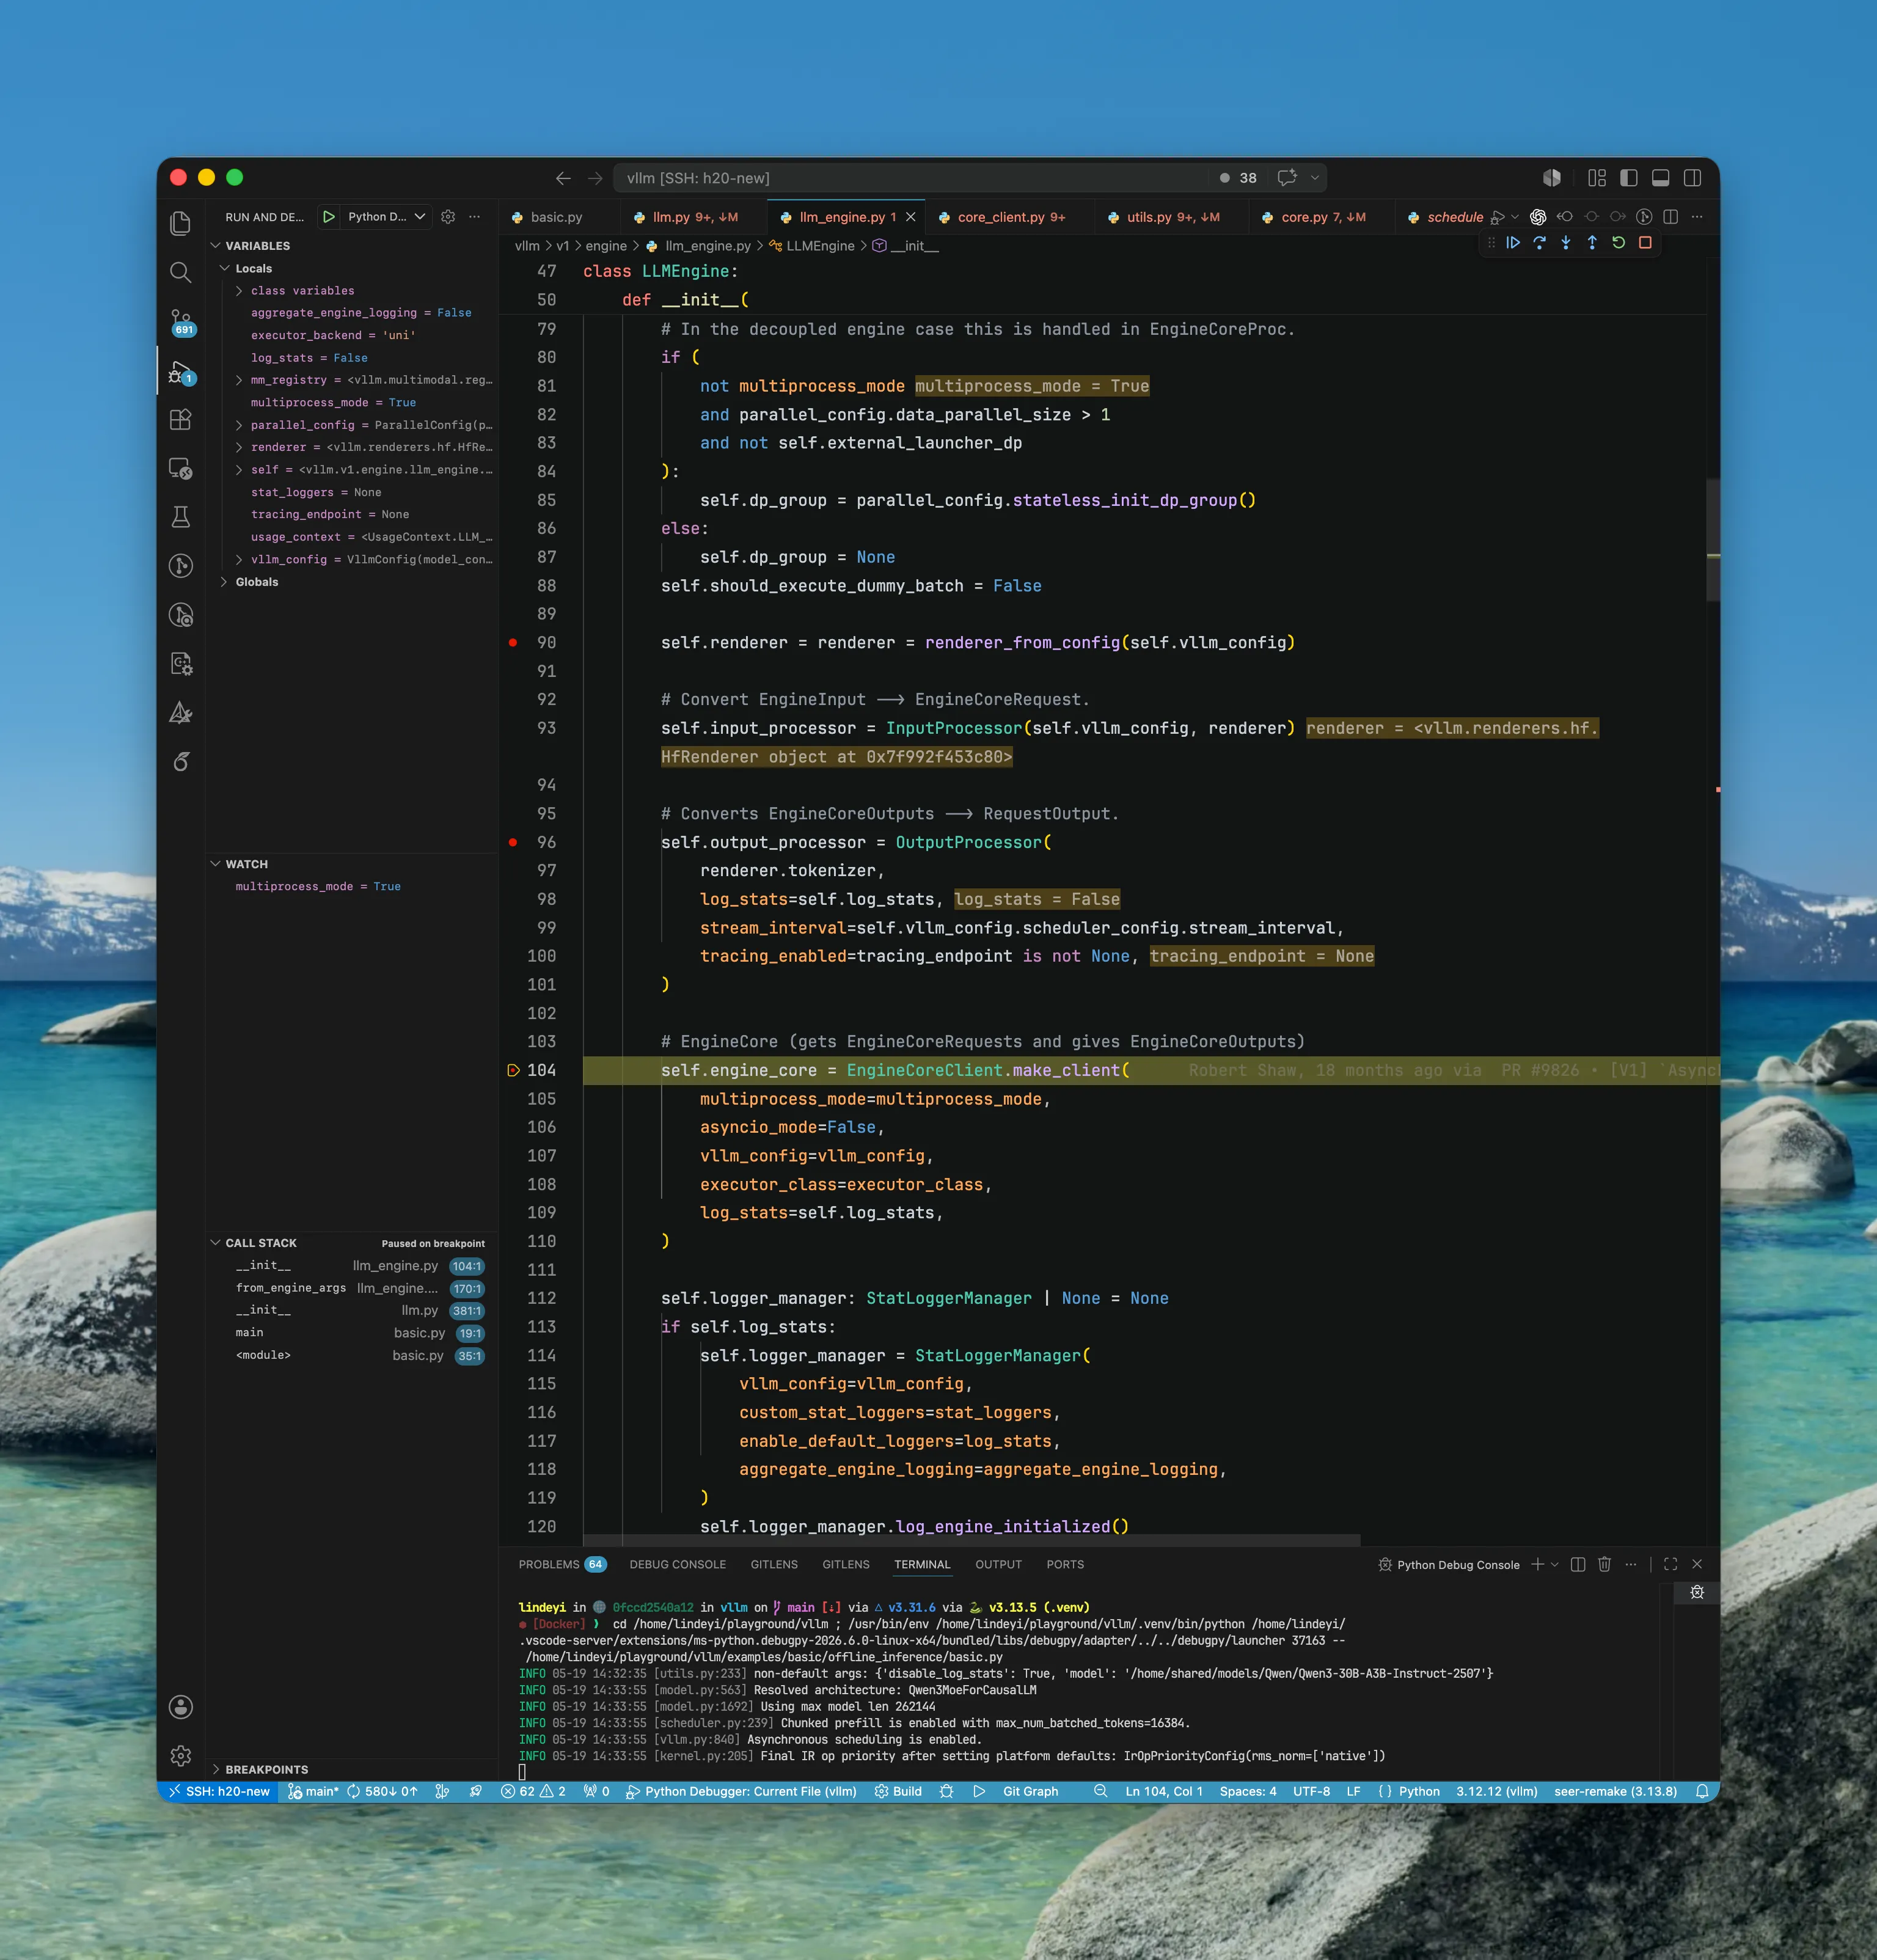
Task: Switch to utils.py editor tab
Action: click(x=1171, y=217)
